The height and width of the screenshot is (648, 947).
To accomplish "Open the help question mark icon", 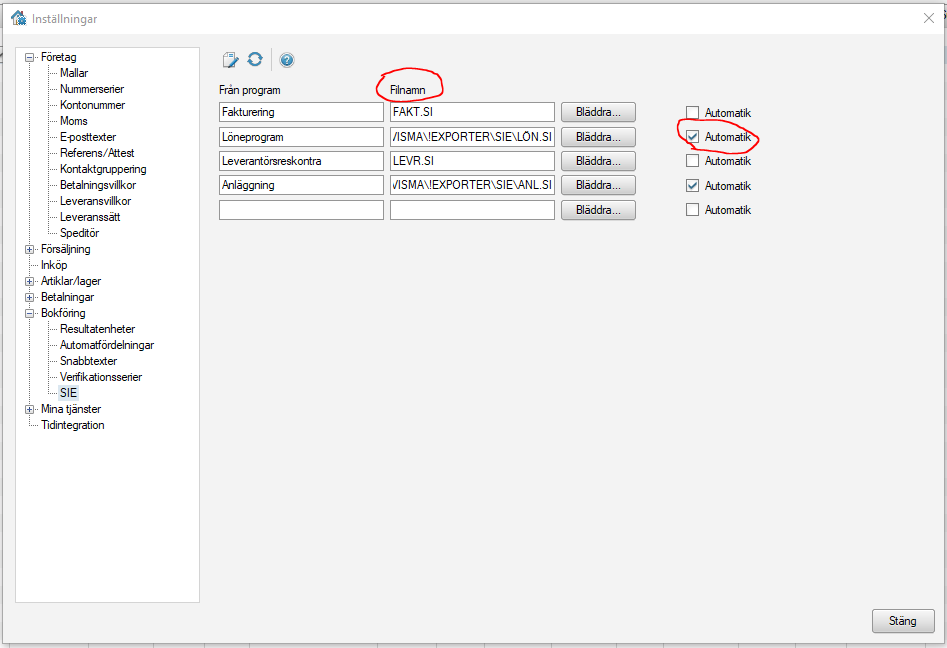I will [287, 60].
